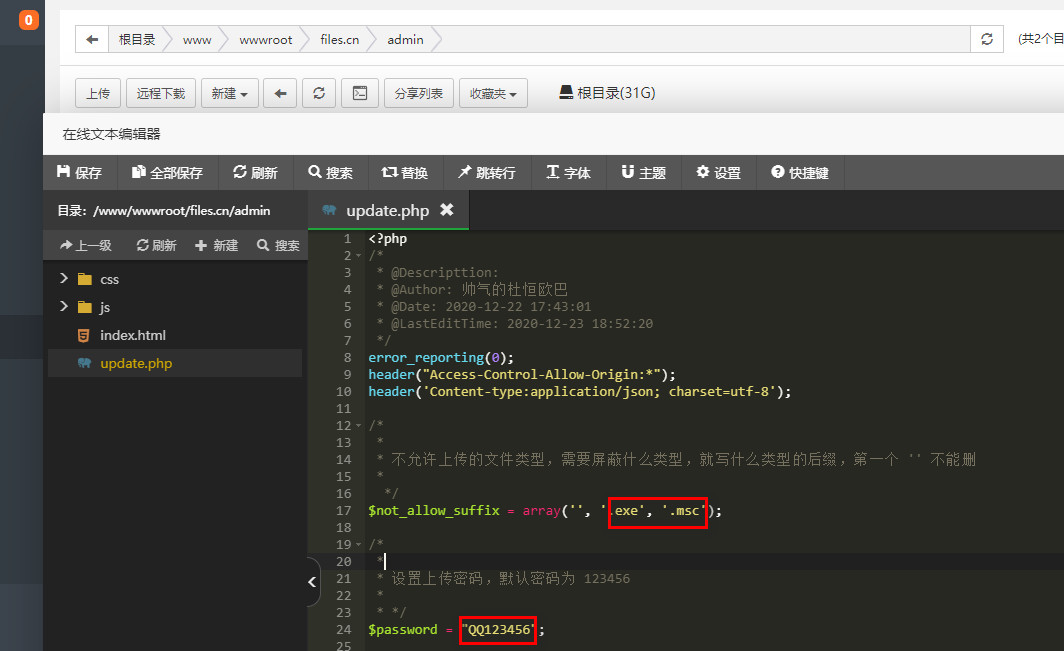Go up one level (上一级) in sidebar
Screen dimensions: 1064x651
(x=86, y=245)
